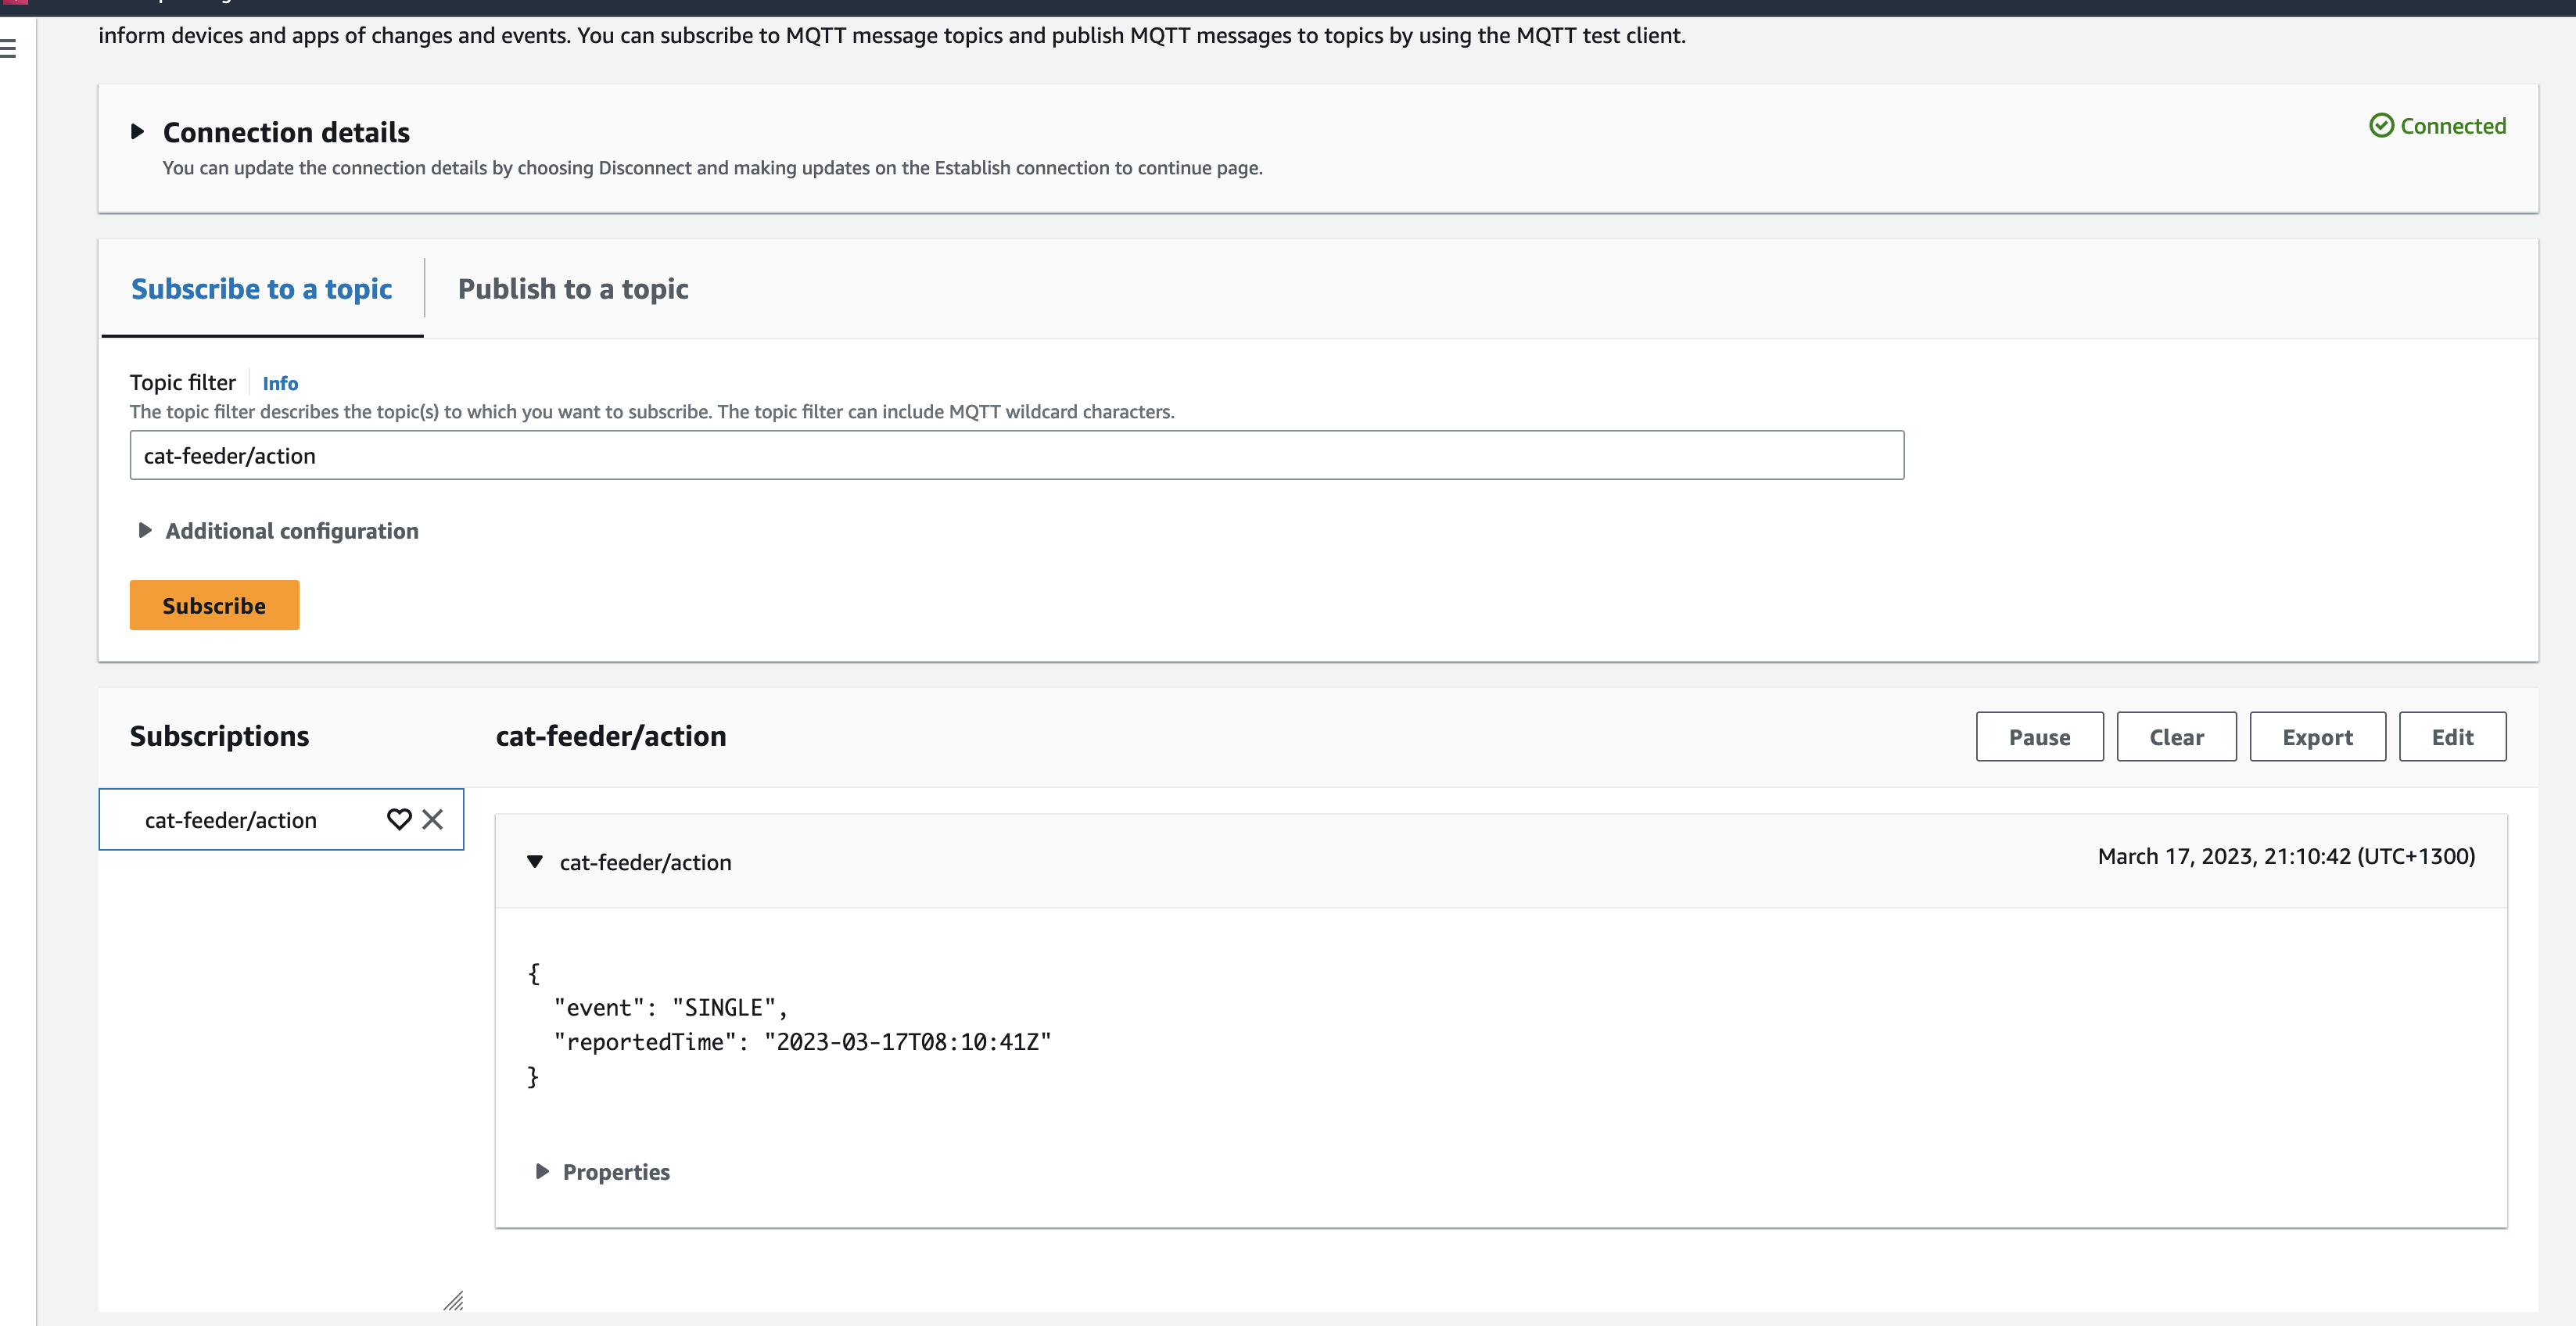
Task: Expand the Connection details section
Action: pyautogui.click(x=138, y=131)
